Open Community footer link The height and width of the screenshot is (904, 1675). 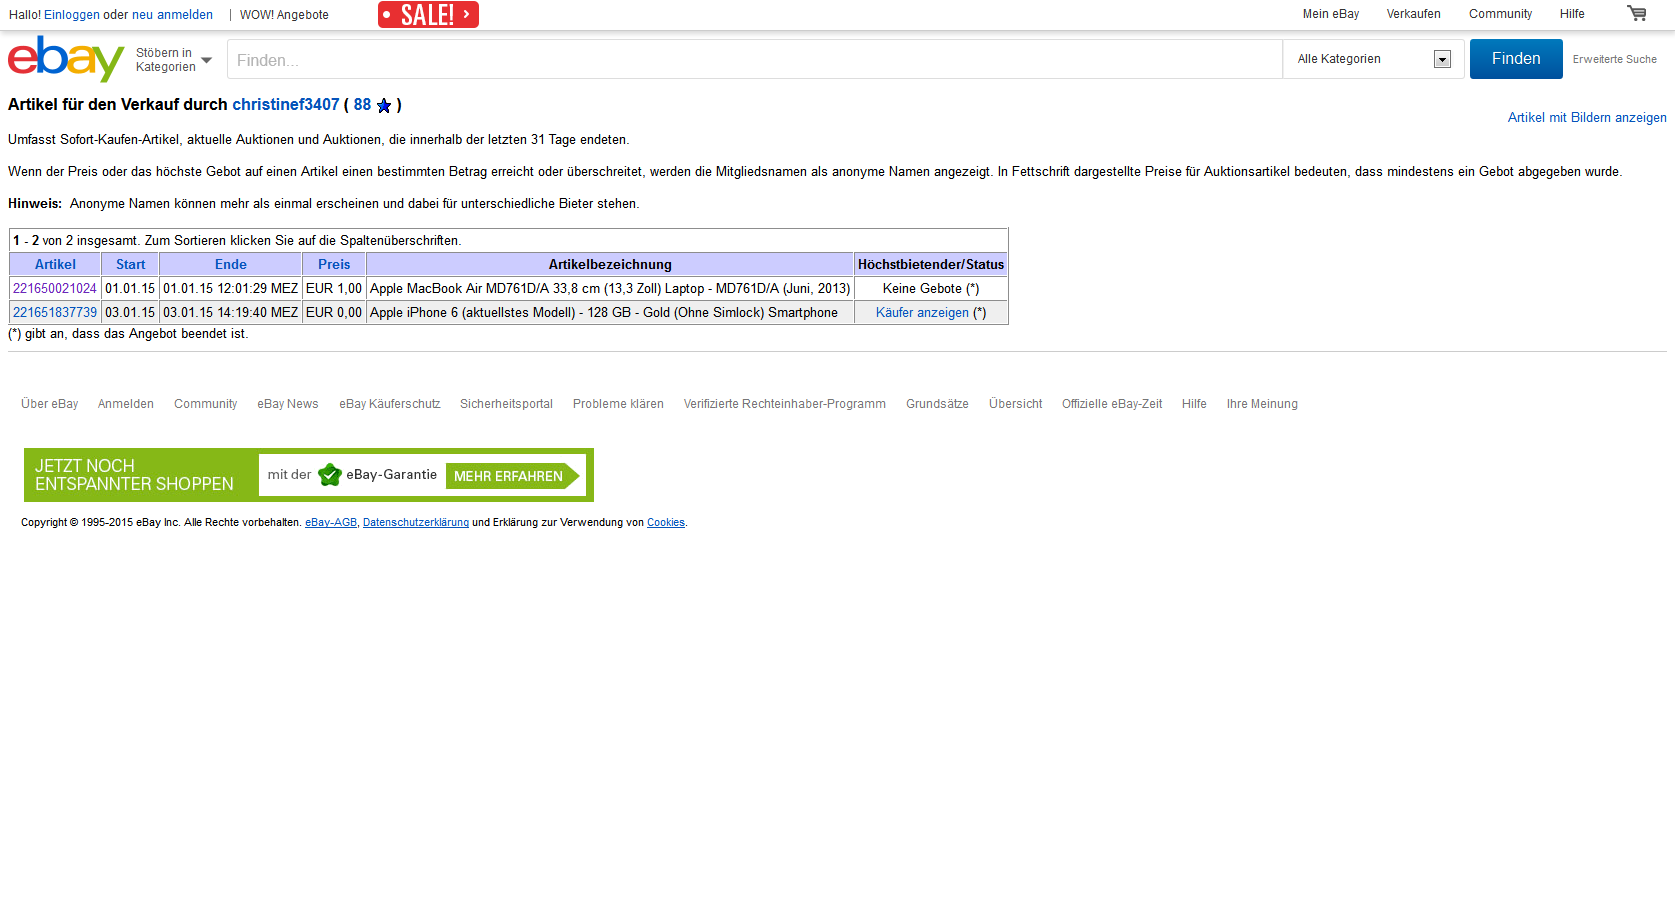coord(206,404)
